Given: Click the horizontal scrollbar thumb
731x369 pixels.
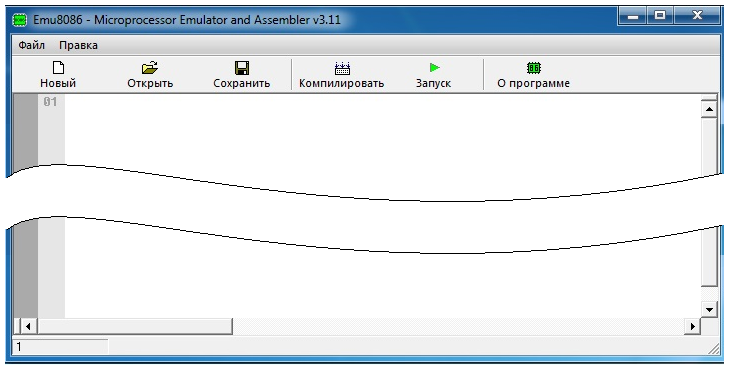Looking at the screenshot, I should [134, 326].
